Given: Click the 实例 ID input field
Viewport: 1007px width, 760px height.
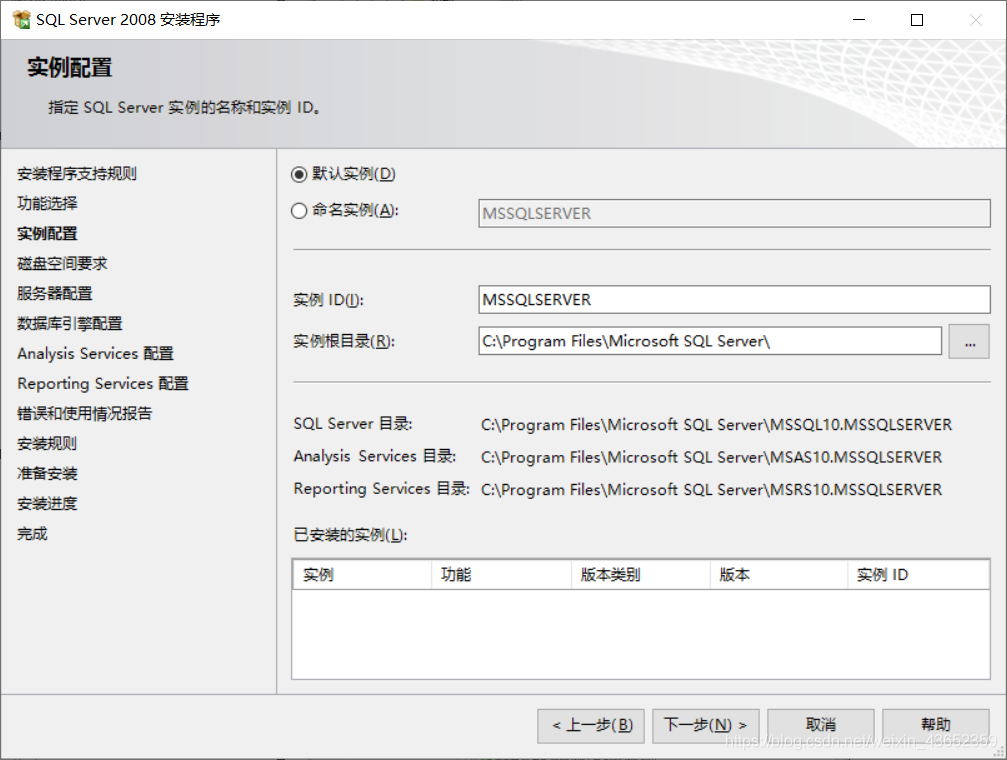Looking at the screenshot, I should [x=734, y=299].
